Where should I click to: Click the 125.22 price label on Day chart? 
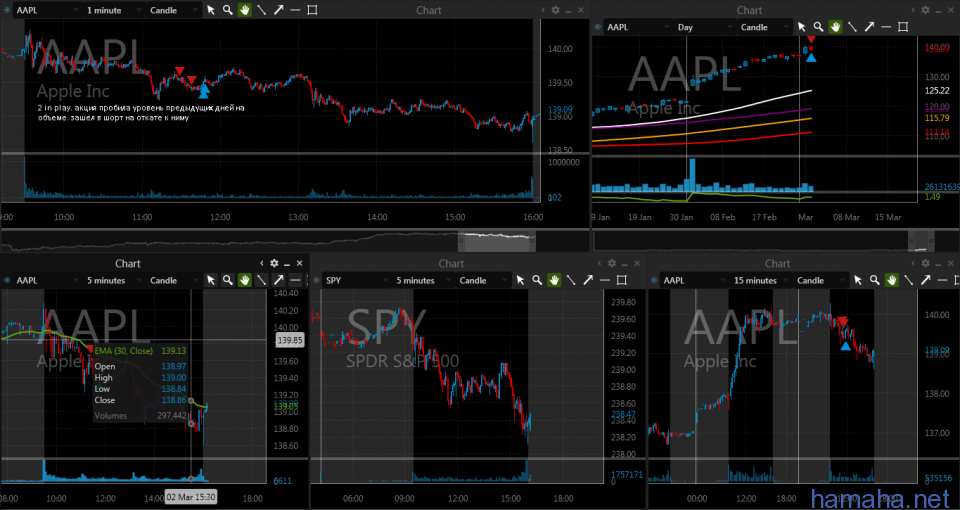[936, 90]
